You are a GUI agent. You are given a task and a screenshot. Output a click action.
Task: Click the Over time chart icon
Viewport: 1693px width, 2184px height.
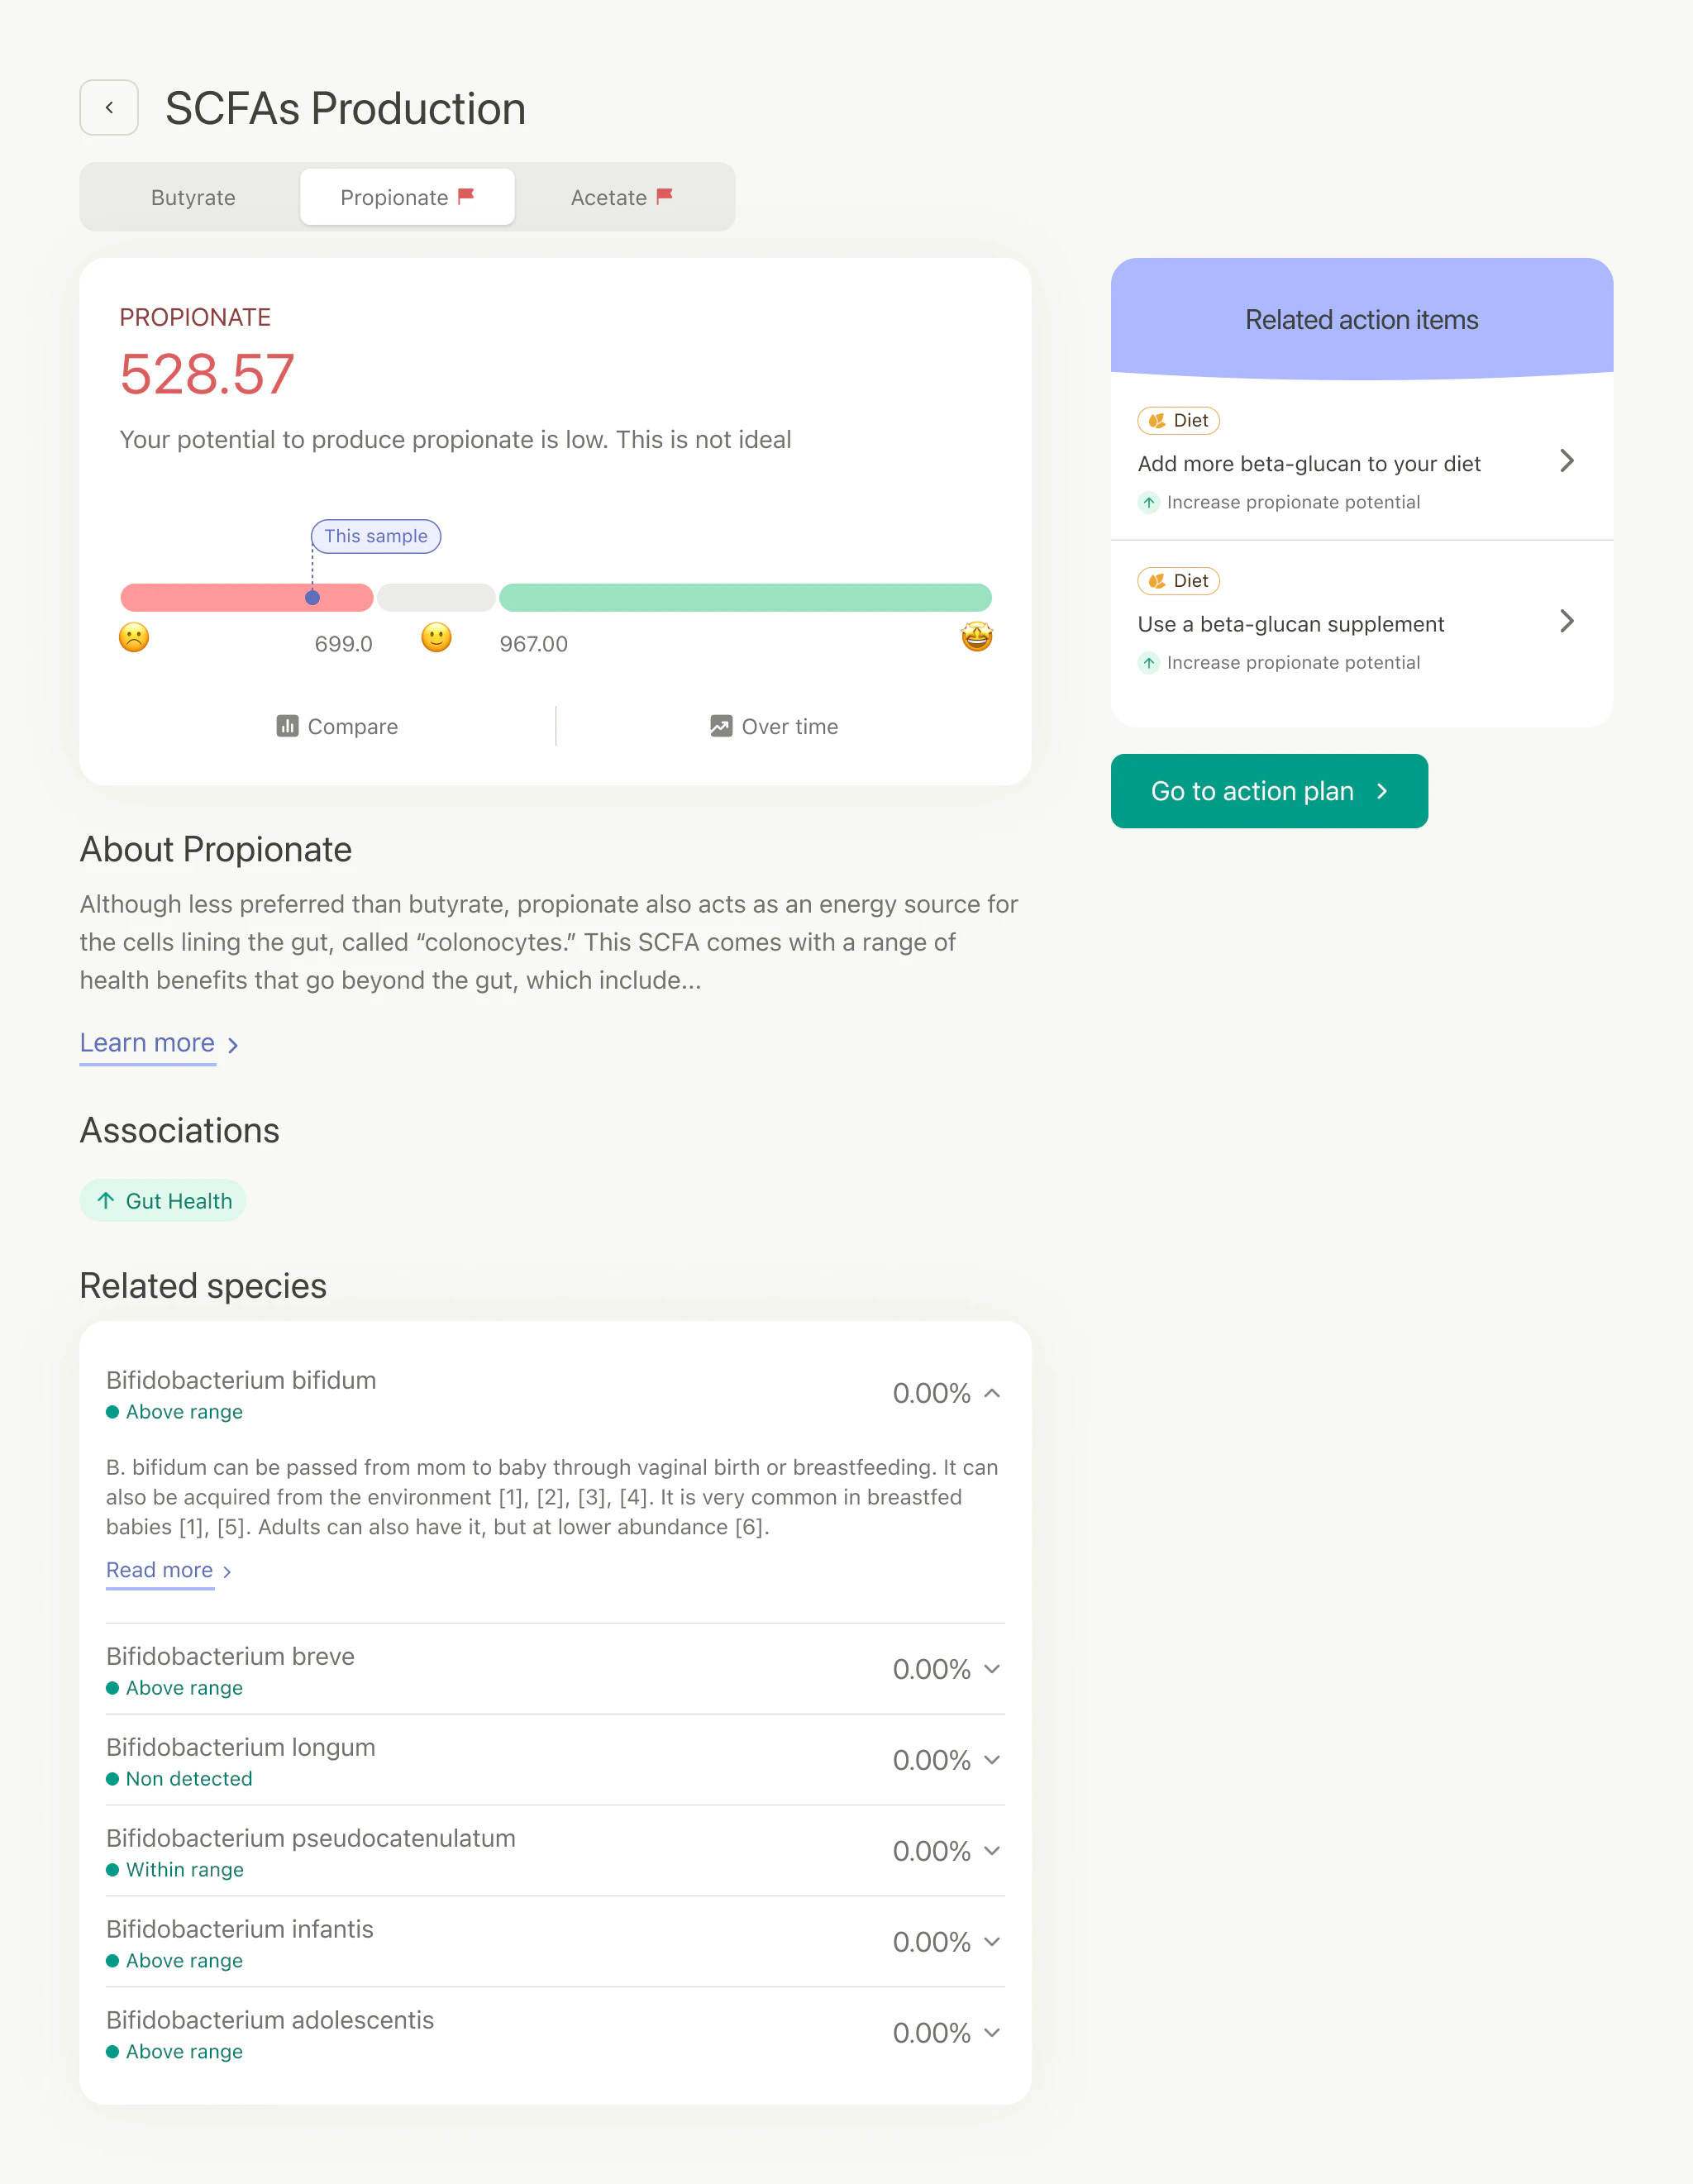(x=721, y=726)
